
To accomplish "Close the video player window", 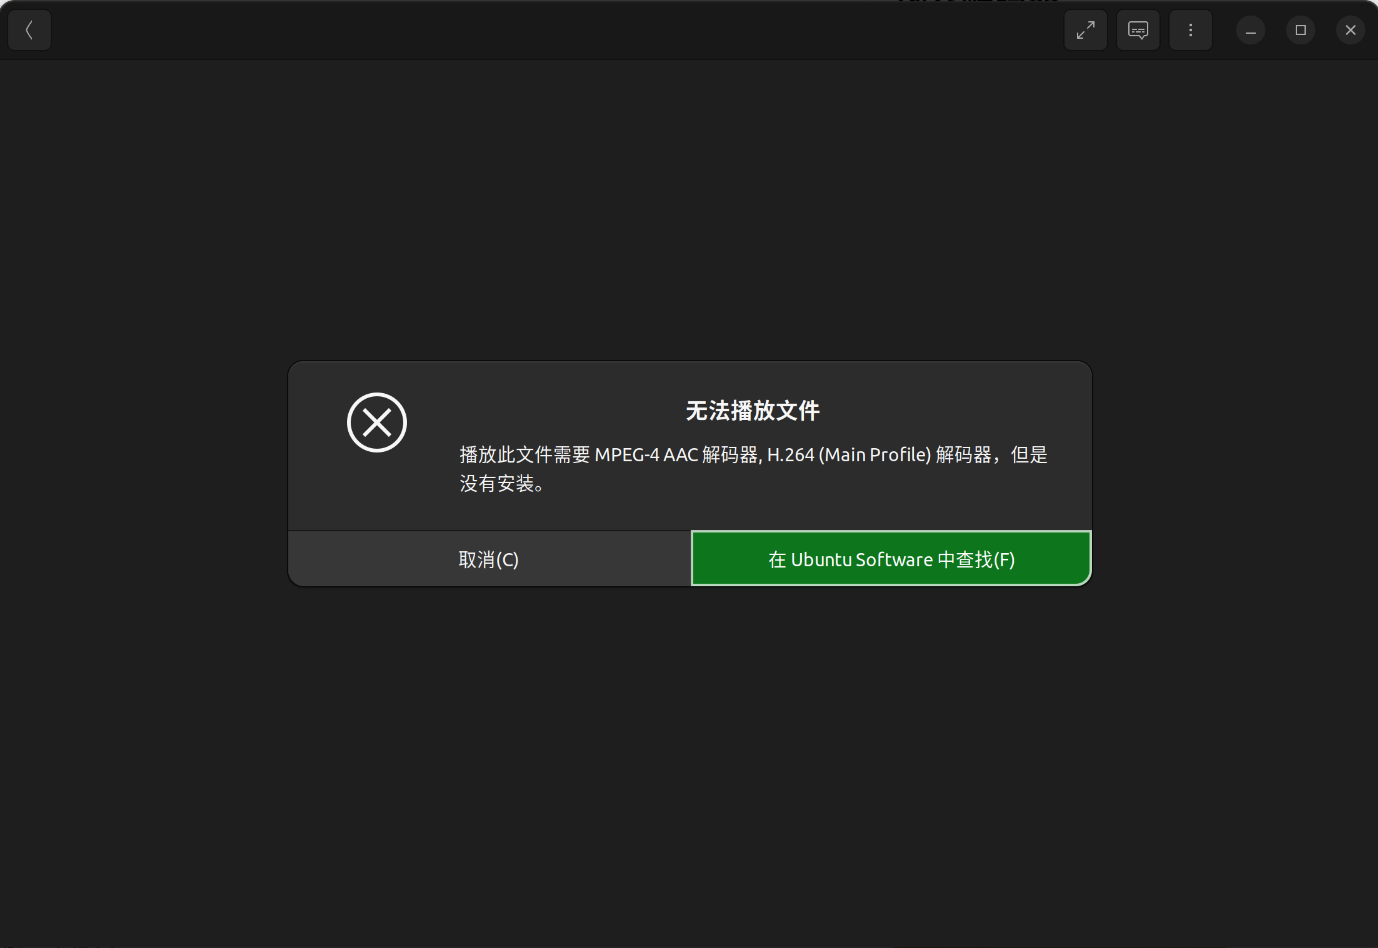I will [x=1350, y=30].
